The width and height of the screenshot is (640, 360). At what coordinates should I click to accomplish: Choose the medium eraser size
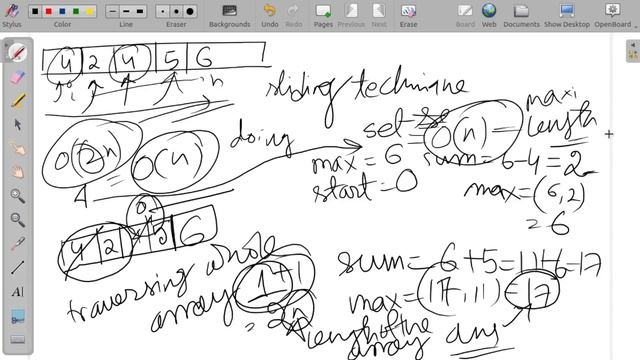[x=176, y=11]
